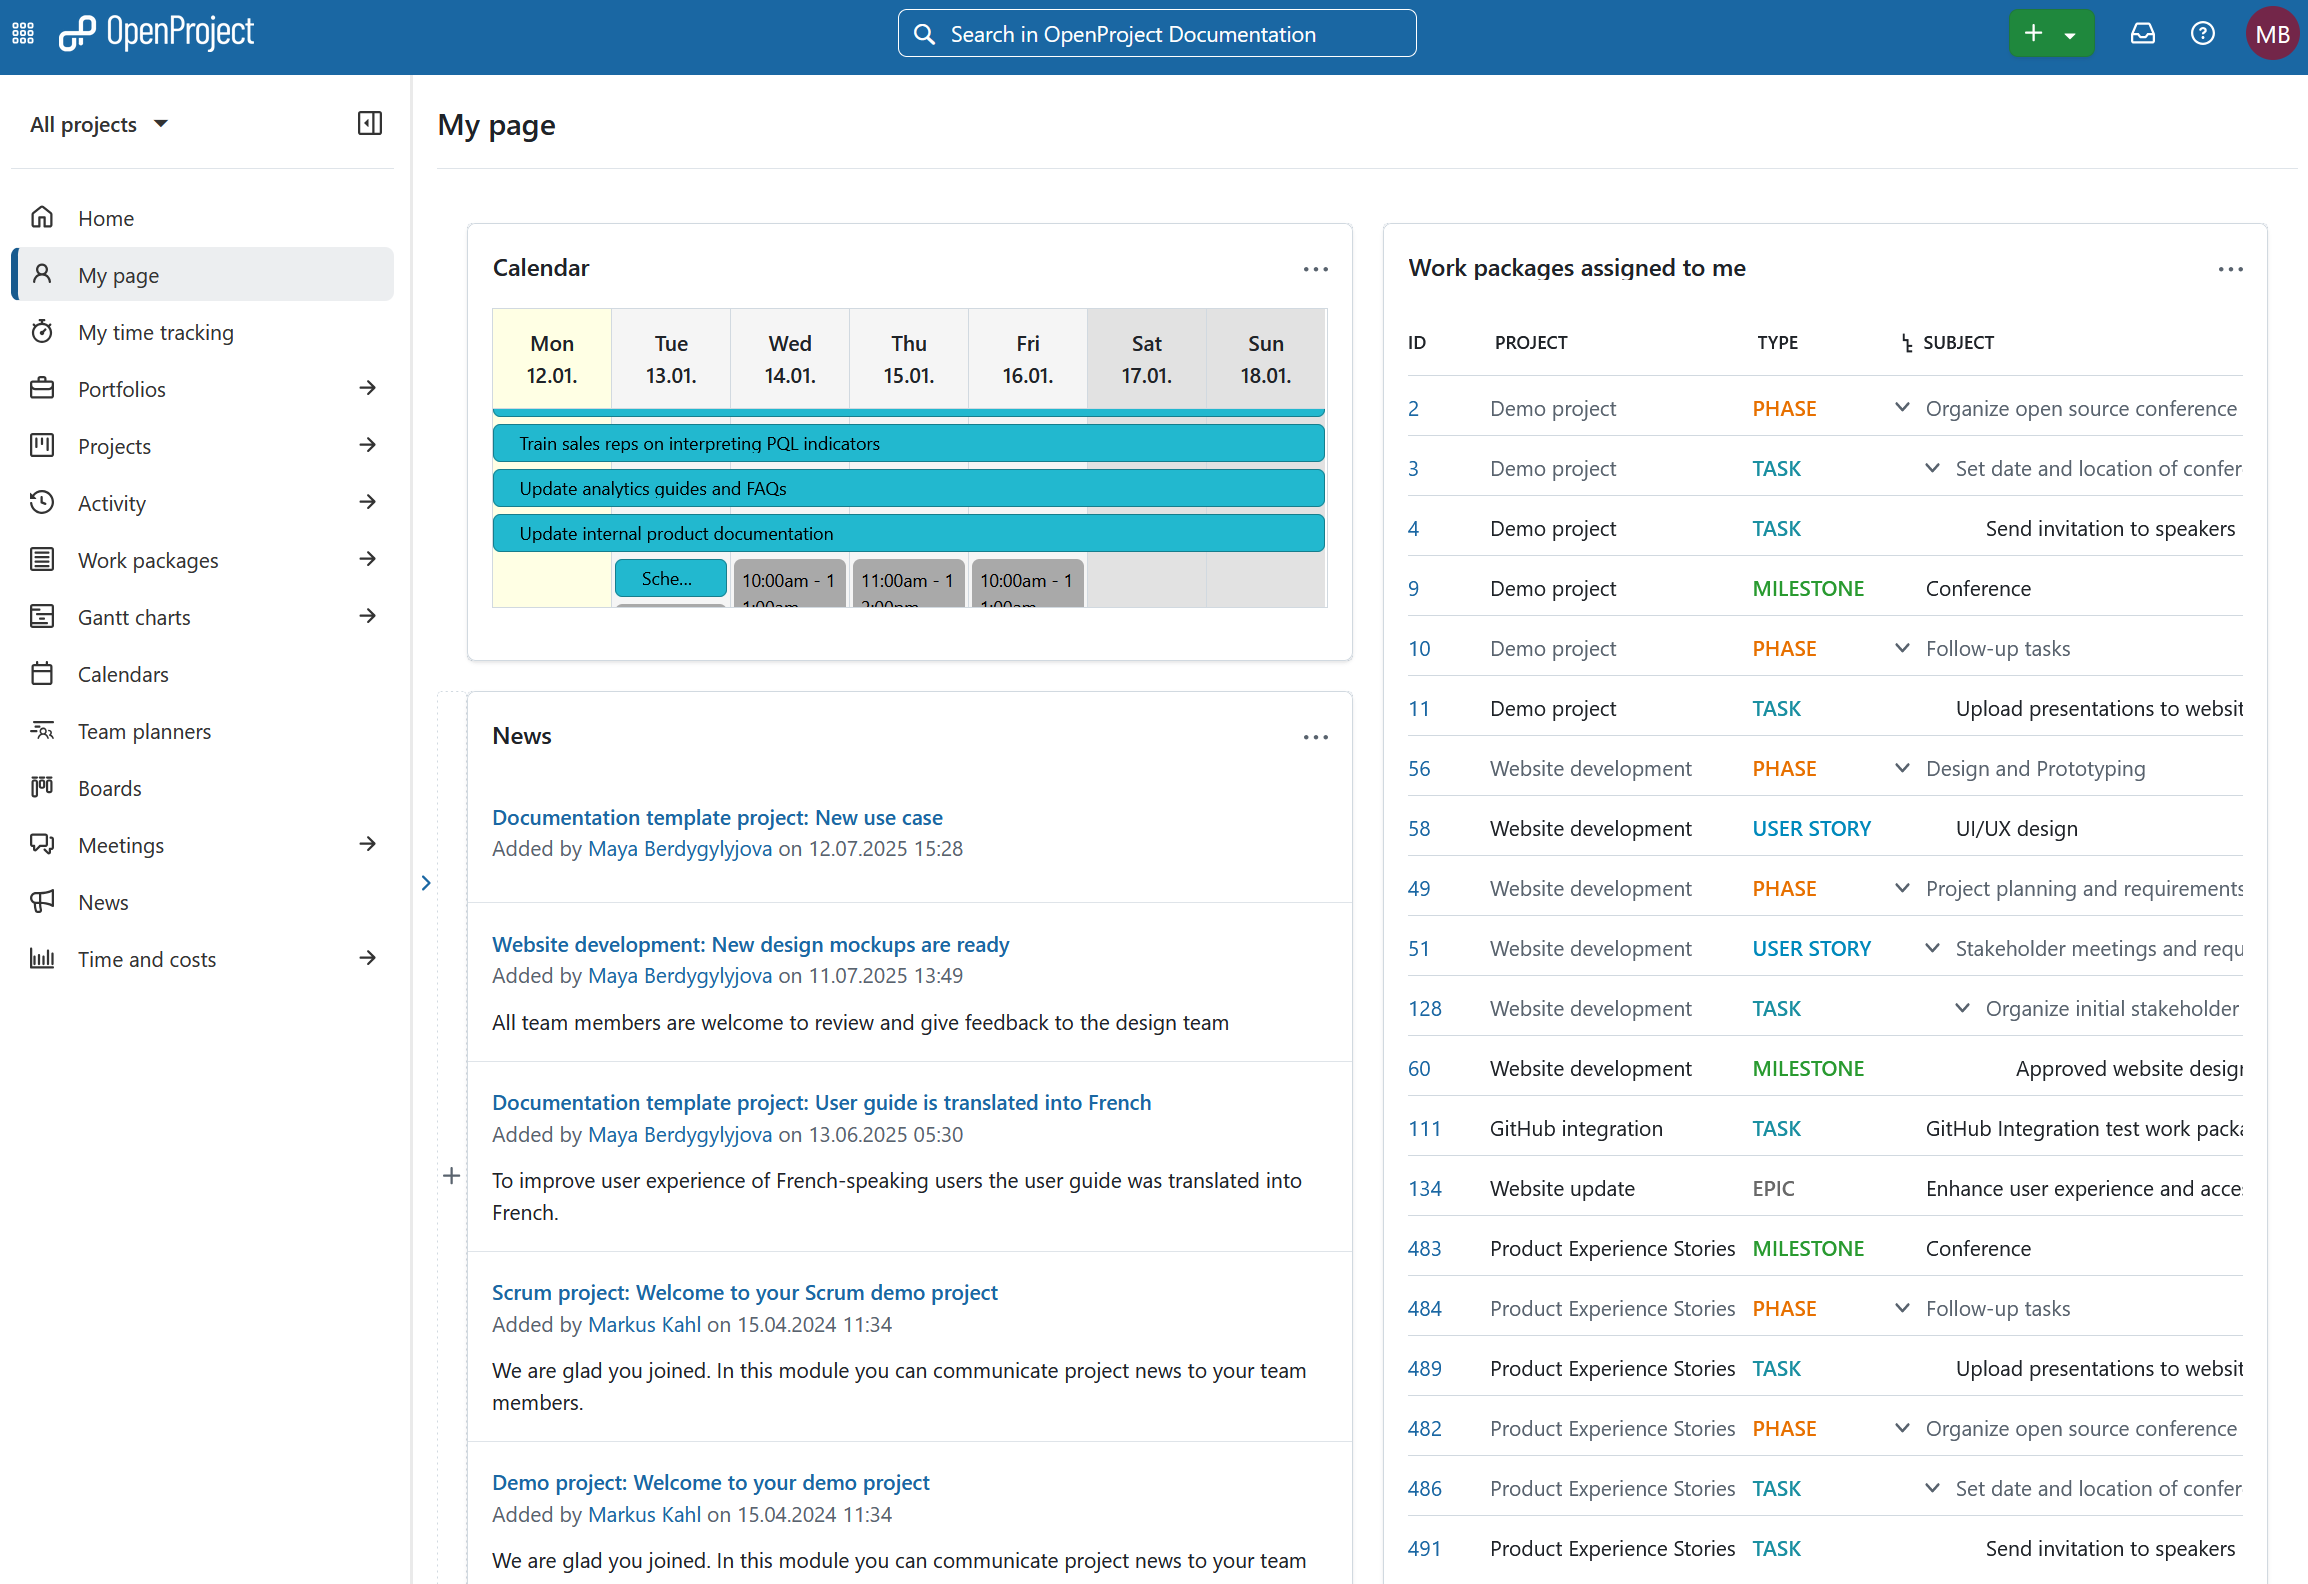The height and width of the screenshot is (1584, 2308).
Task: Open Time and costs module
Action: pyautogui.click(x=146, y=958)
